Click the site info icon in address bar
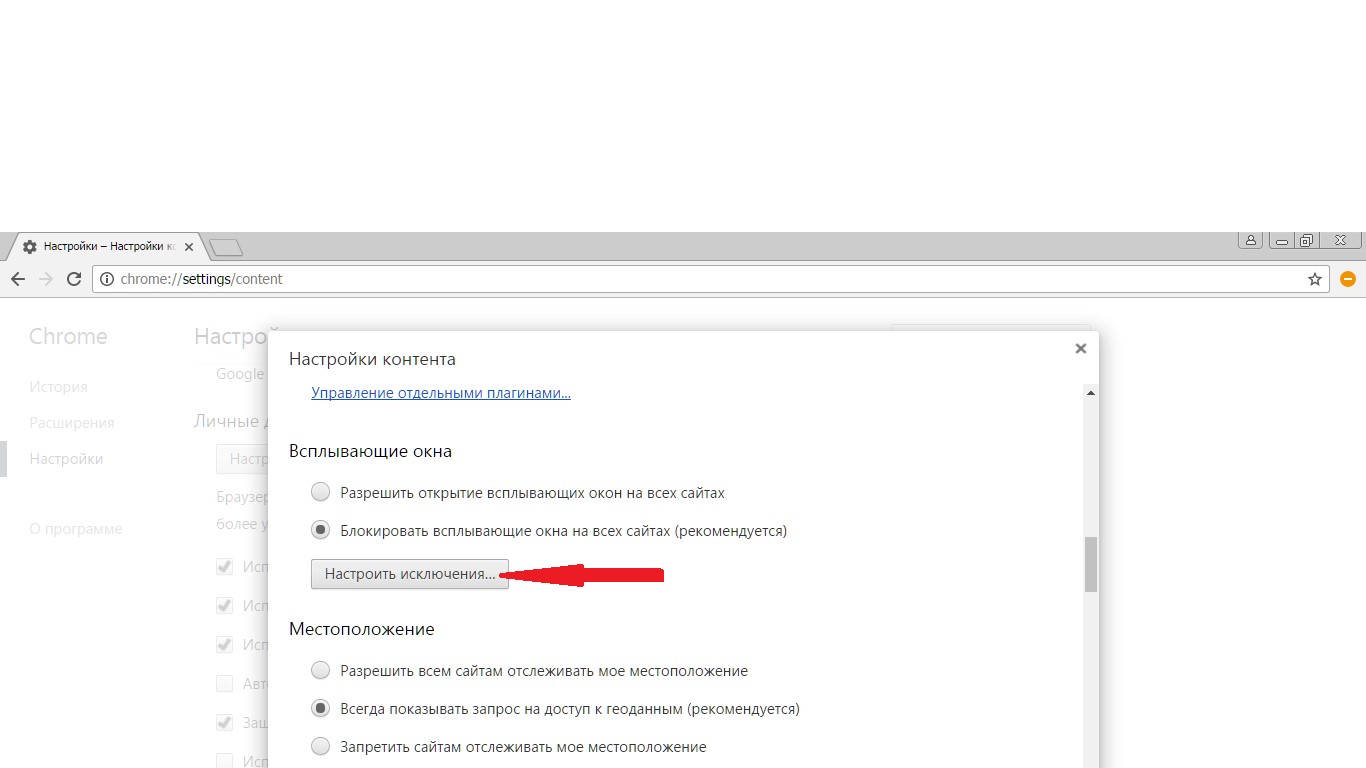The height and width of the screenshot is (768, 1366). (x=106, y=279)
